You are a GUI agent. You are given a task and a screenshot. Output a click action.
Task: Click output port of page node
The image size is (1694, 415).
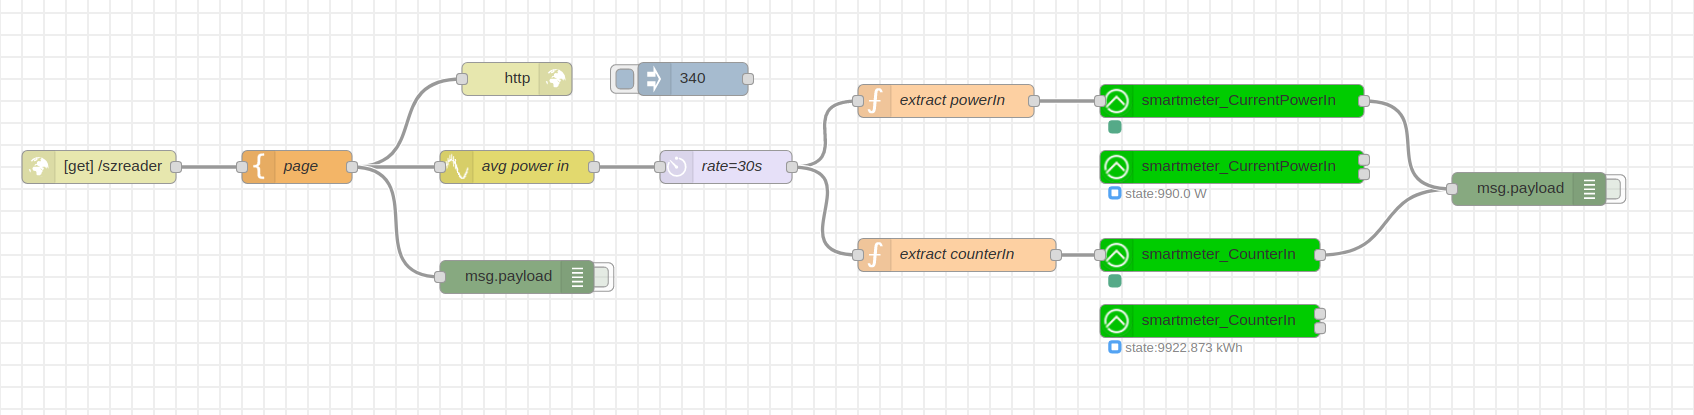click(x=352, y=167)
